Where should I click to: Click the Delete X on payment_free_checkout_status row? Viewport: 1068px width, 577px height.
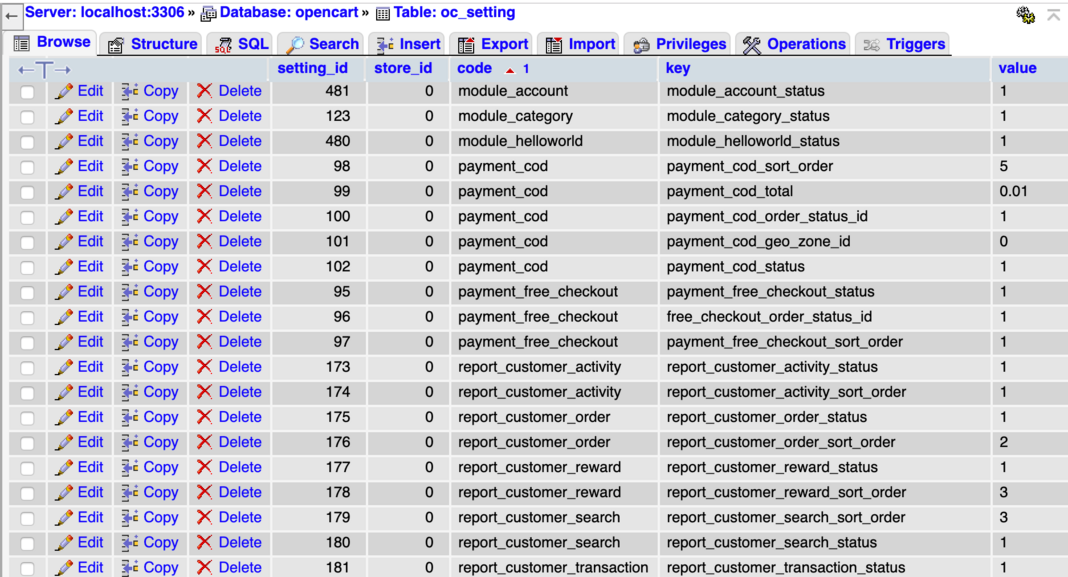coord(203,291)
